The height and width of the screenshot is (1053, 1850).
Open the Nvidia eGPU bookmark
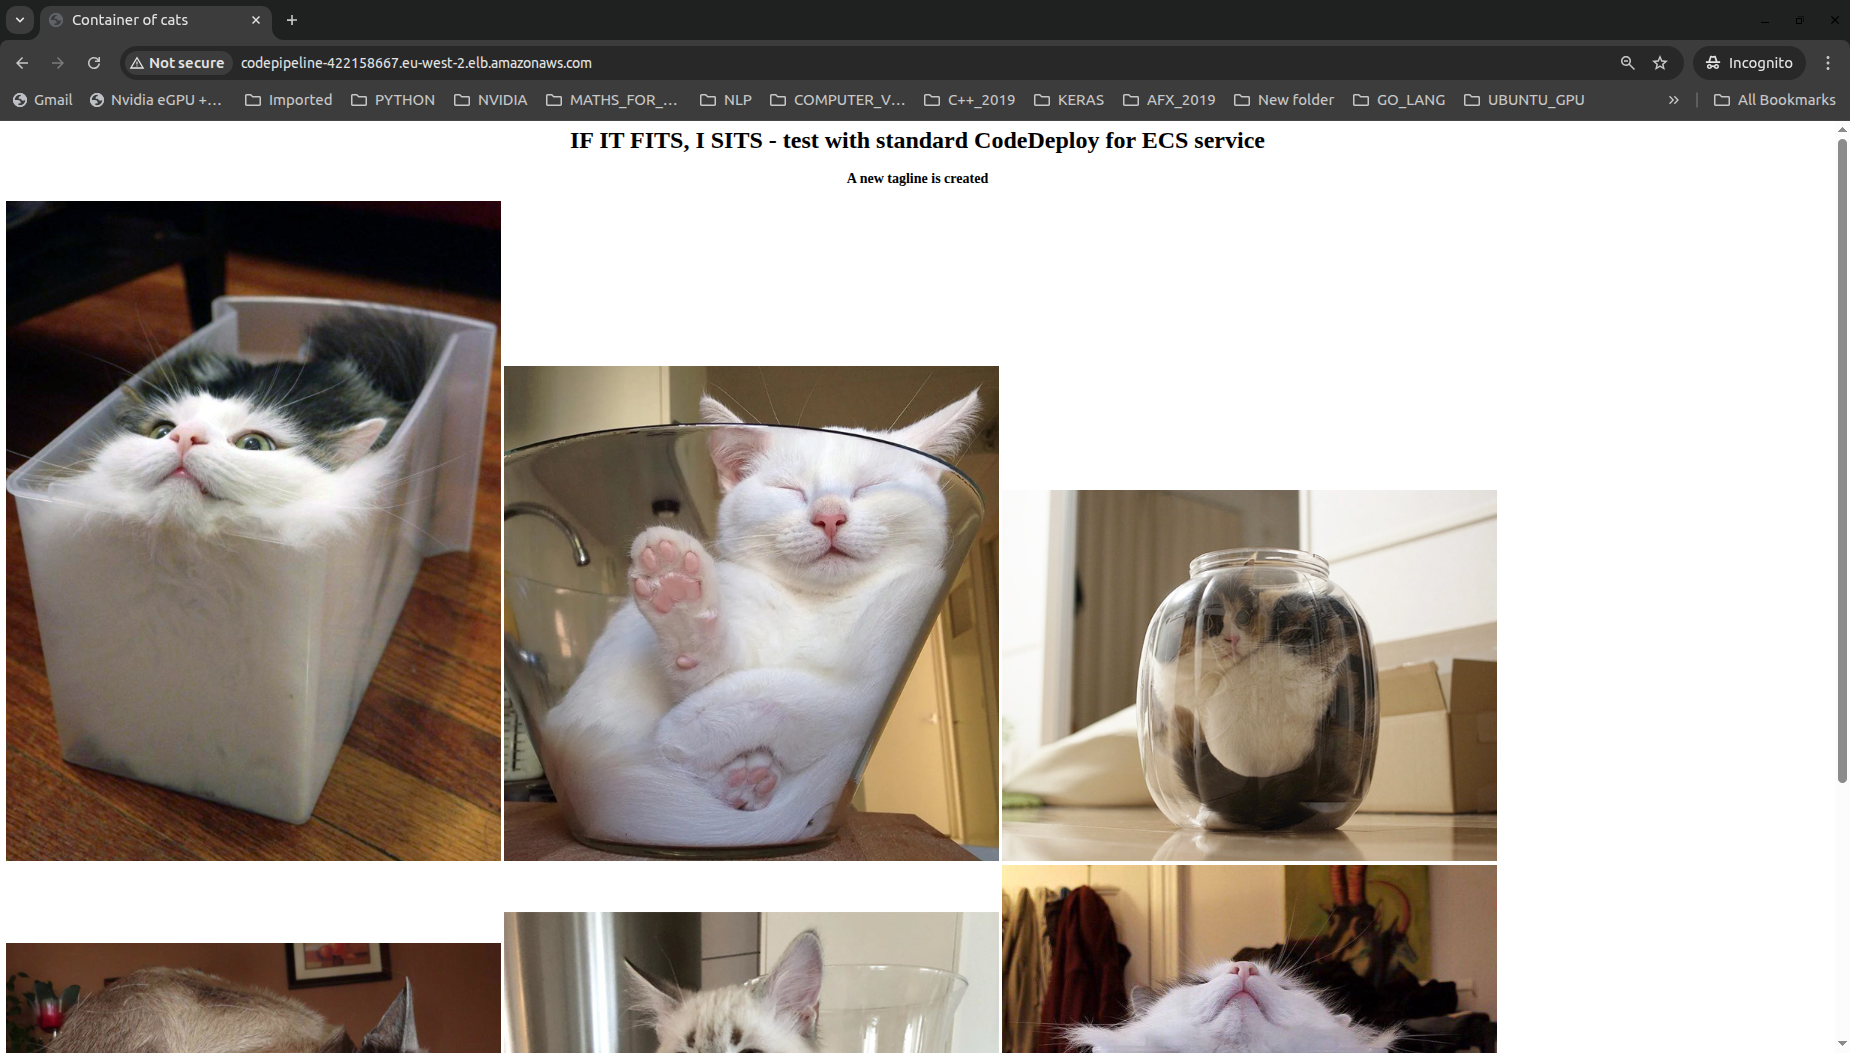156,100
